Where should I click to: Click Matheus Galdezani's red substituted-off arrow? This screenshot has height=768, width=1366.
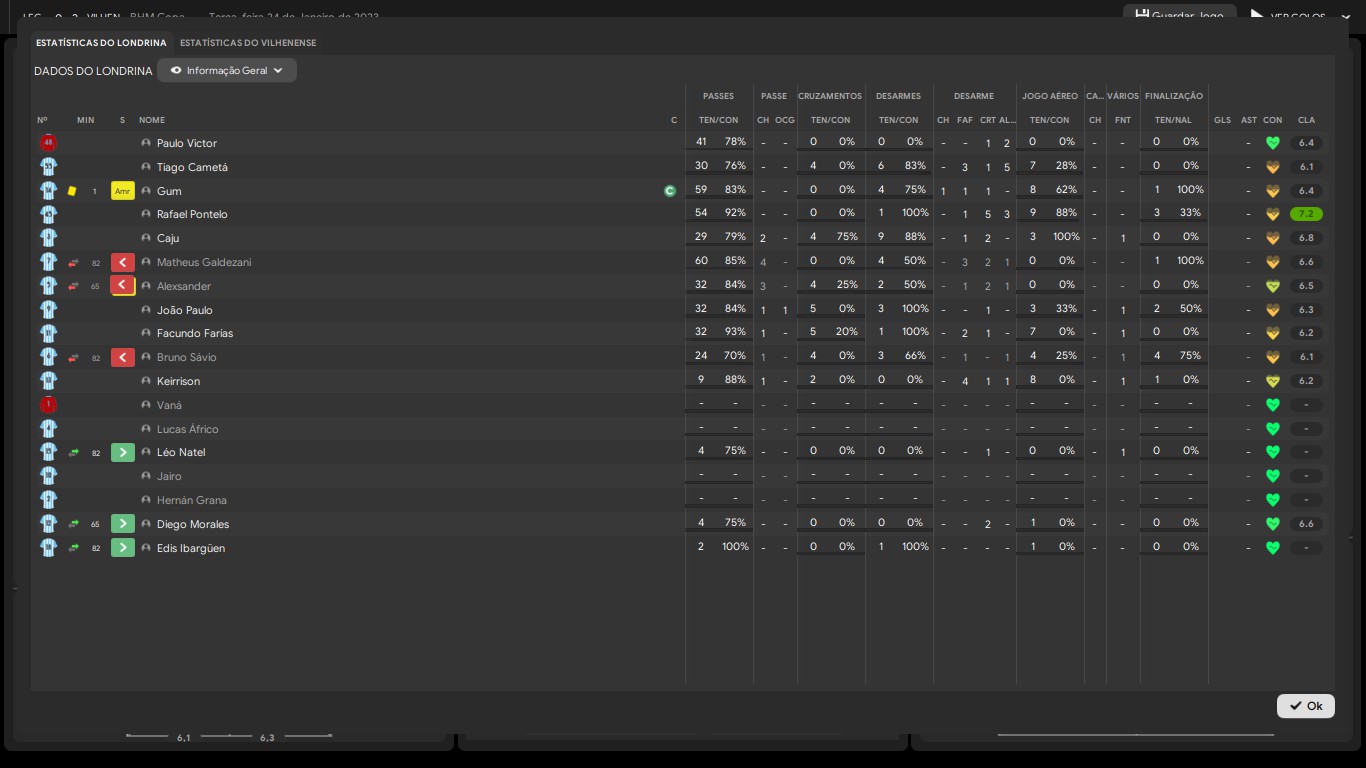123,262
